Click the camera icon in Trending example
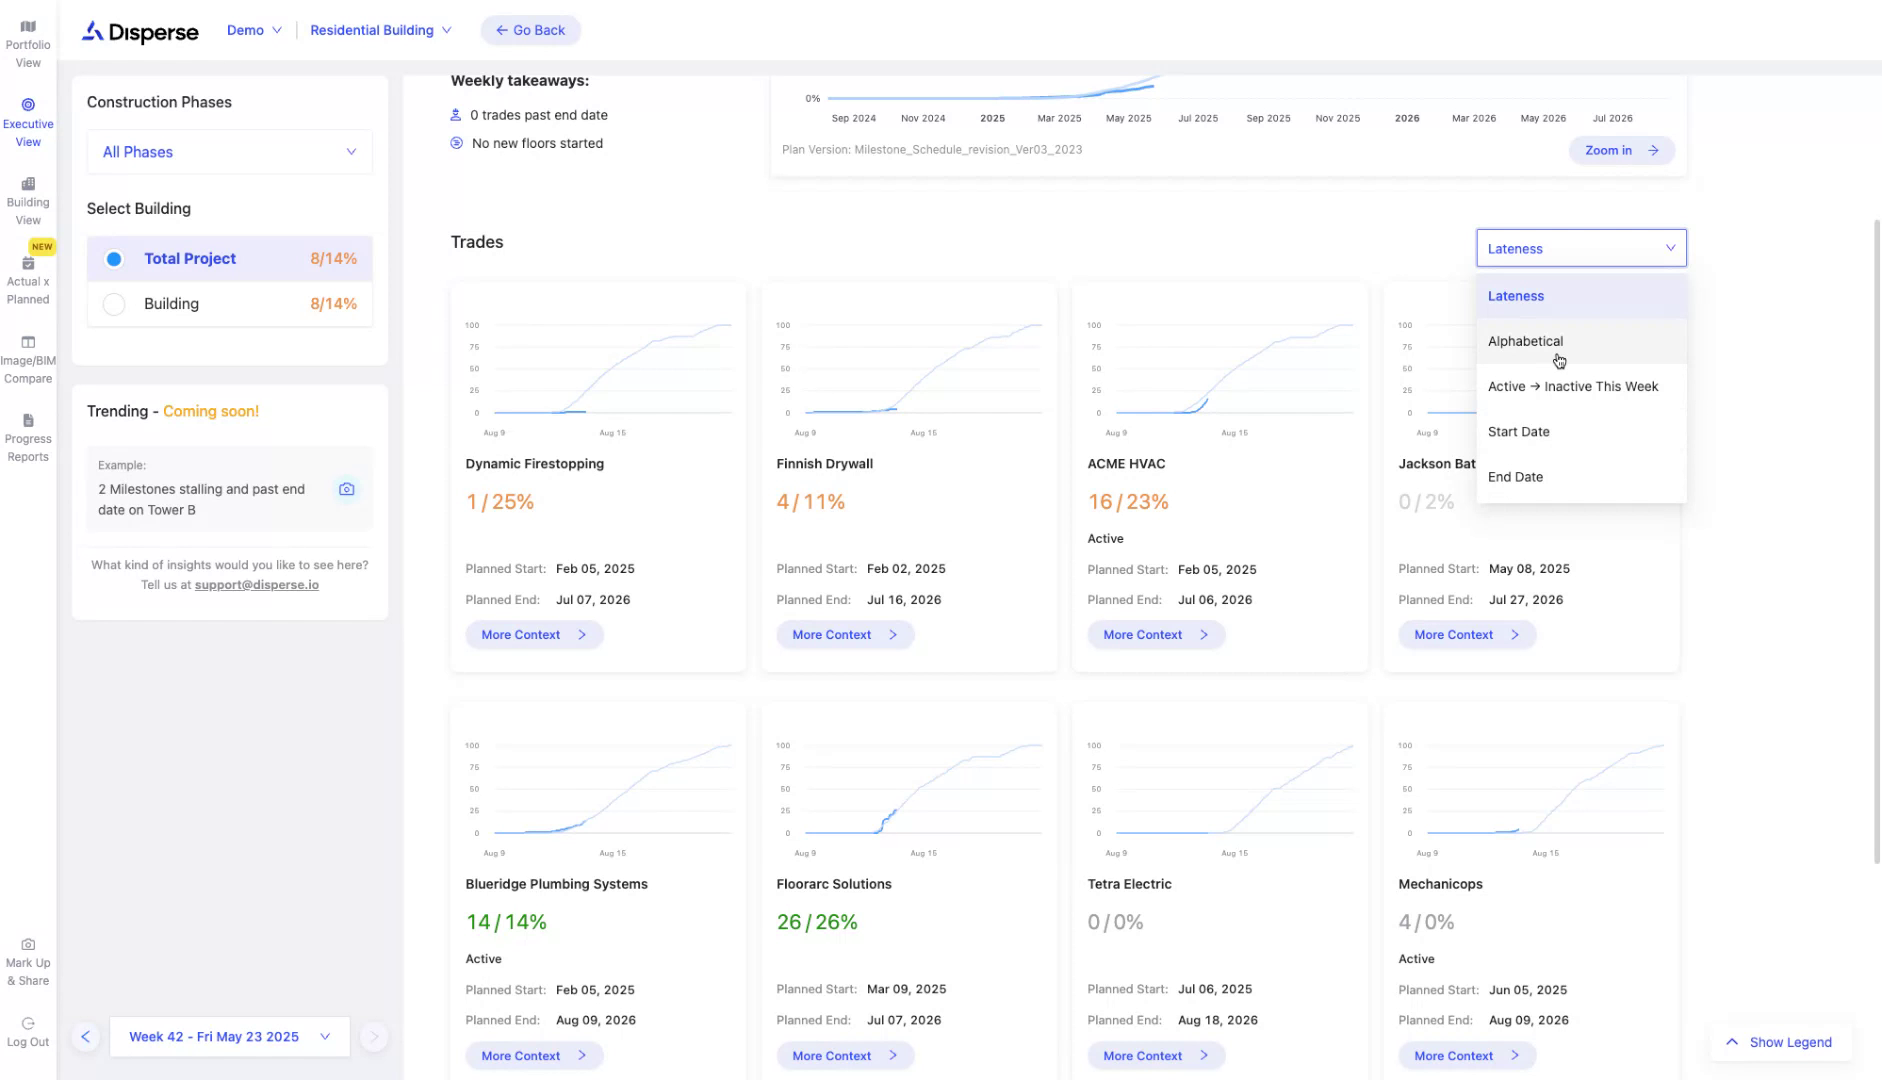The width and height of the screenshot is (1882, 1080). pos(346,489)
